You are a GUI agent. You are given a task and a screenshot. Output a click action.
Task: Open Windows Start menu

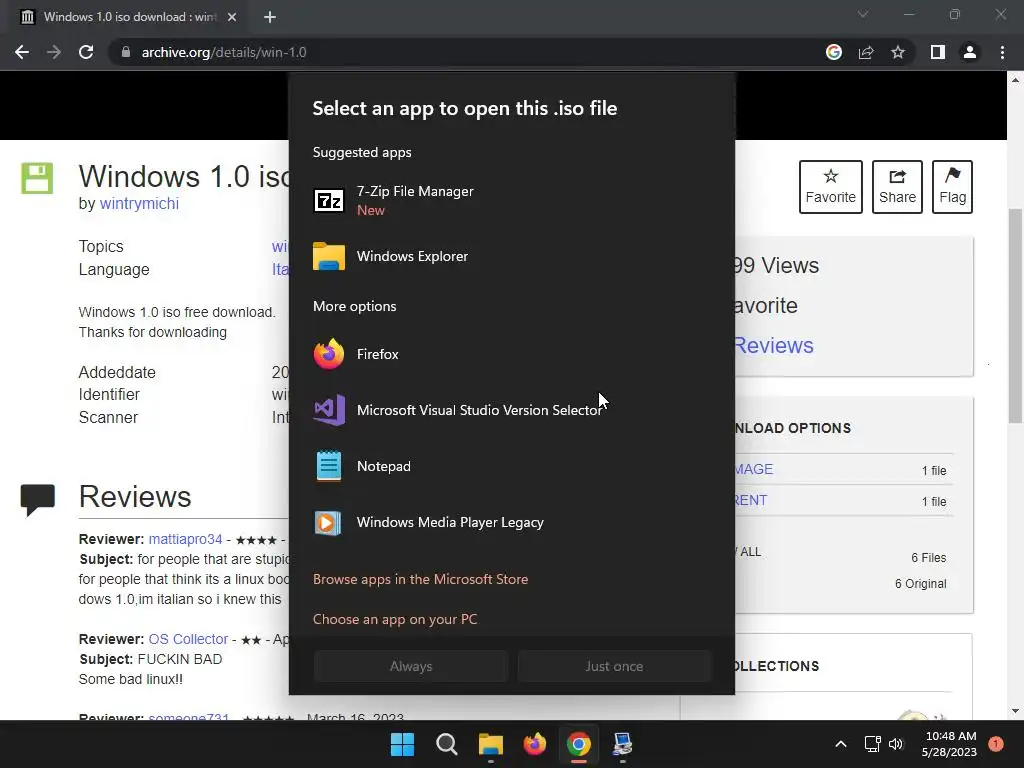(x=402, y=744)
